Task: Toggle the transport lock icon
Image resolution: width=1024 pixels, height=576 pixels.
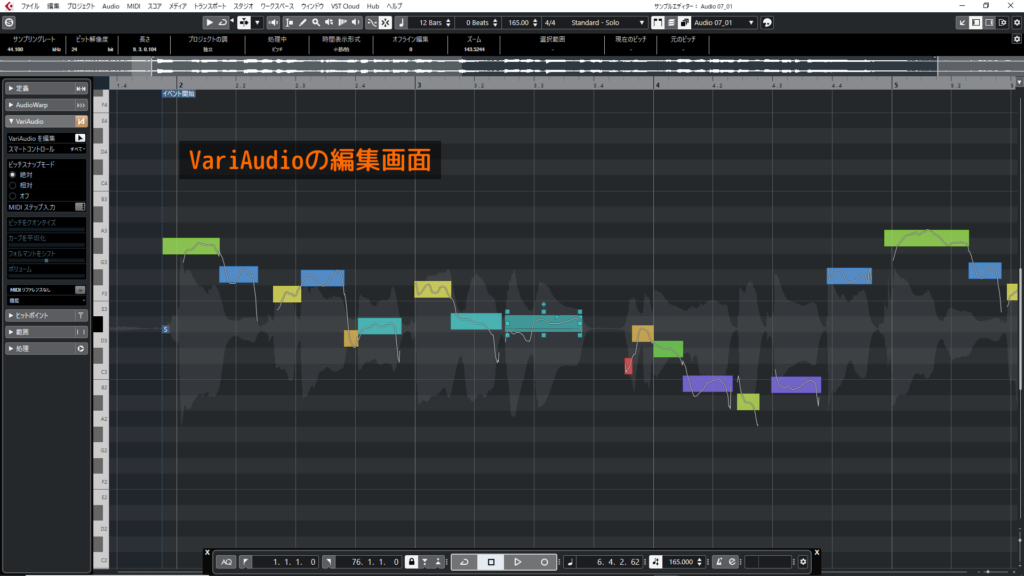Action: pyautogui.click(x=411, y=562)
